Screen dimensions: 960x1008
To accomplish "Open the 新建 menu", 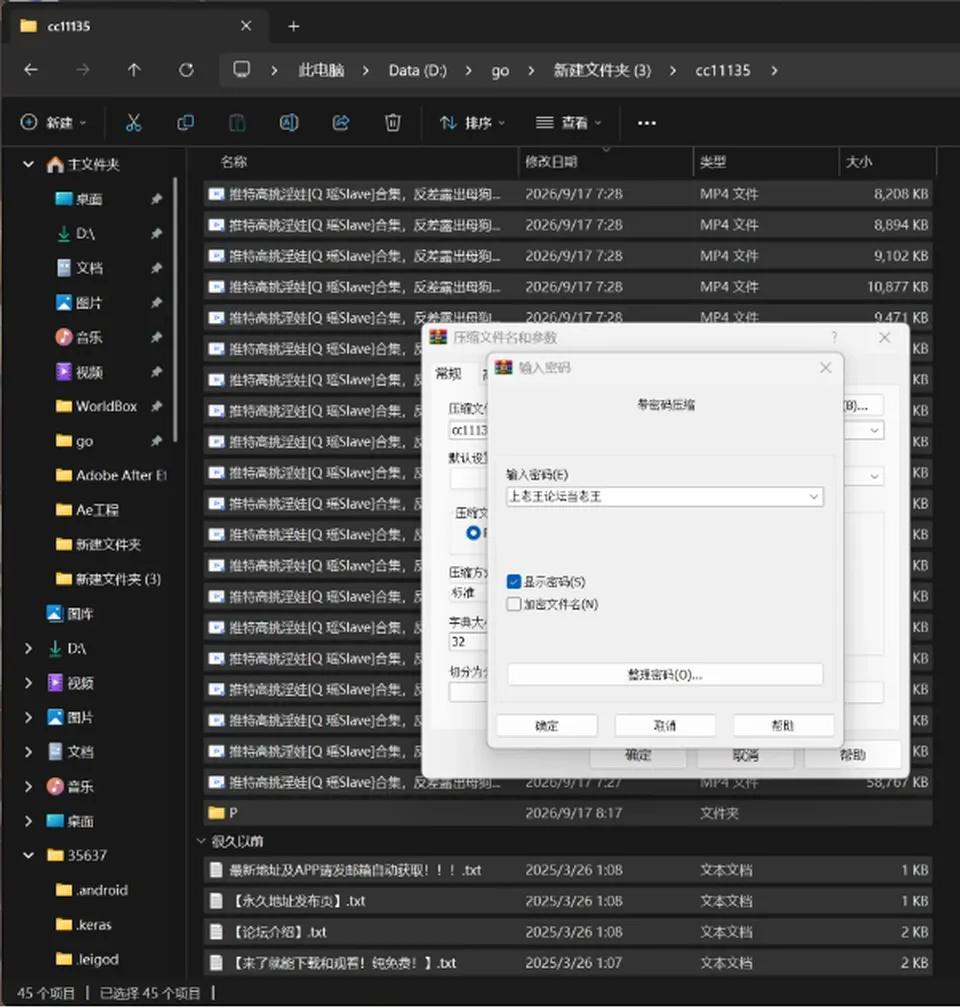I will click(53, 122).
